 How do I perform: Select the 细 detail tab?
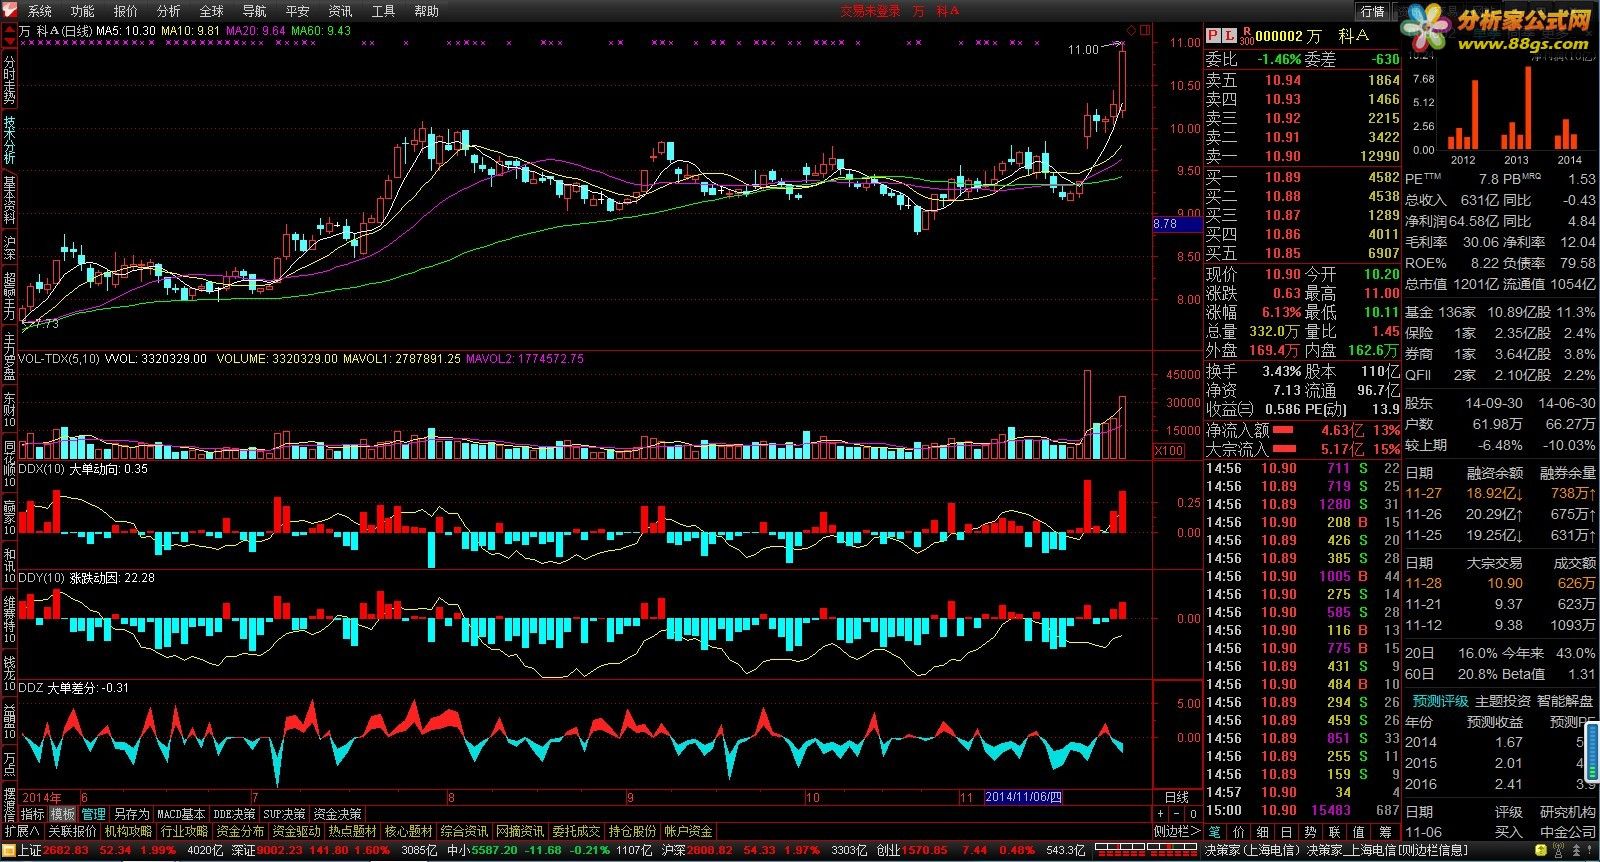(1263, 832)
